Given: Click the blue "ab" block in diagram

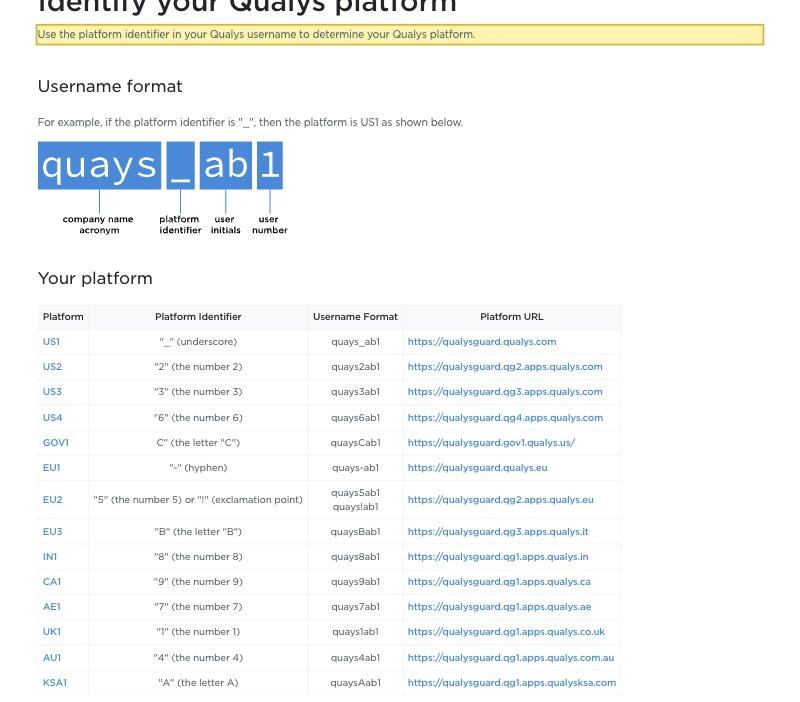Looking at the screenshot, I should click(x=226, y=165).
